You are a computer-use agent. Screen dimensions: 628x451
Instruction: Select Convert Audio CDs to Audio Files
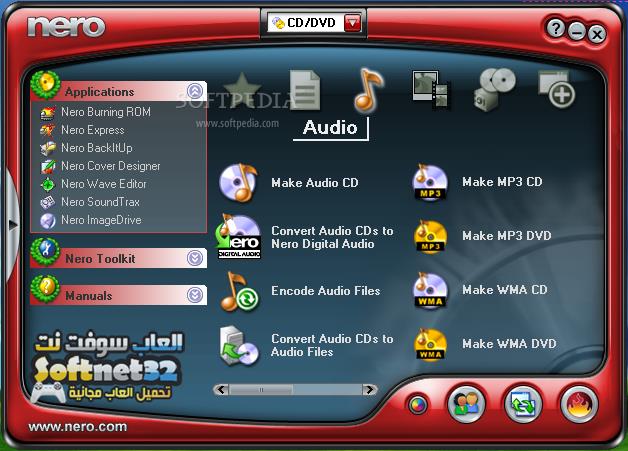(332, 345)
